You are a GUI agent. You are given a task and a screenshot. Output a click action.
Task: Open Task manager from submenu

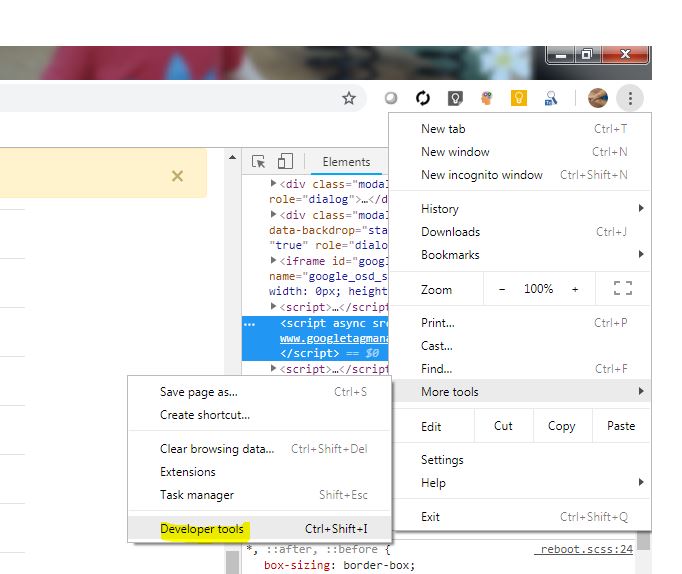pos(260,495)
